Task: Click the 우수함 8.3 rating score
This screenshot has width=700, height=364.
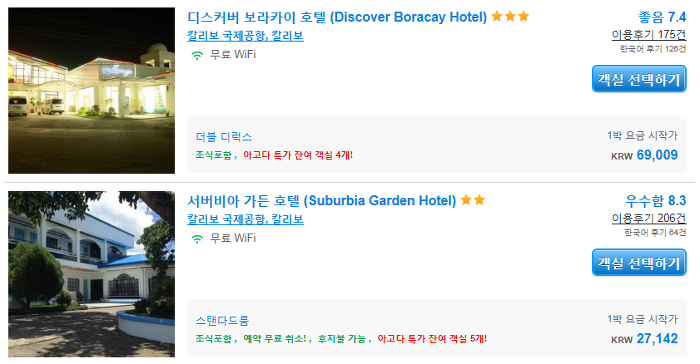Action: pos(655,201)
